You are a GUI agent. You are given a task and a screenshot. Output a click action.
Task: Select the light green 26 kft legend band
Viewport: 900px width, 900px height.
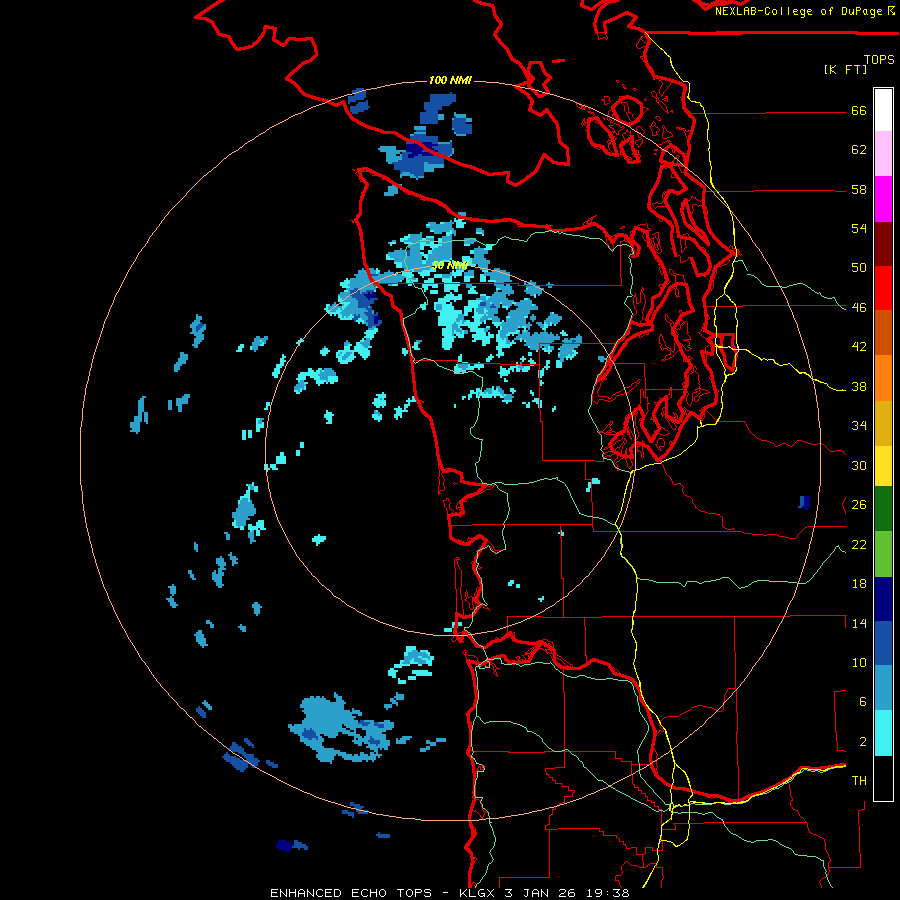coord(883,554)
